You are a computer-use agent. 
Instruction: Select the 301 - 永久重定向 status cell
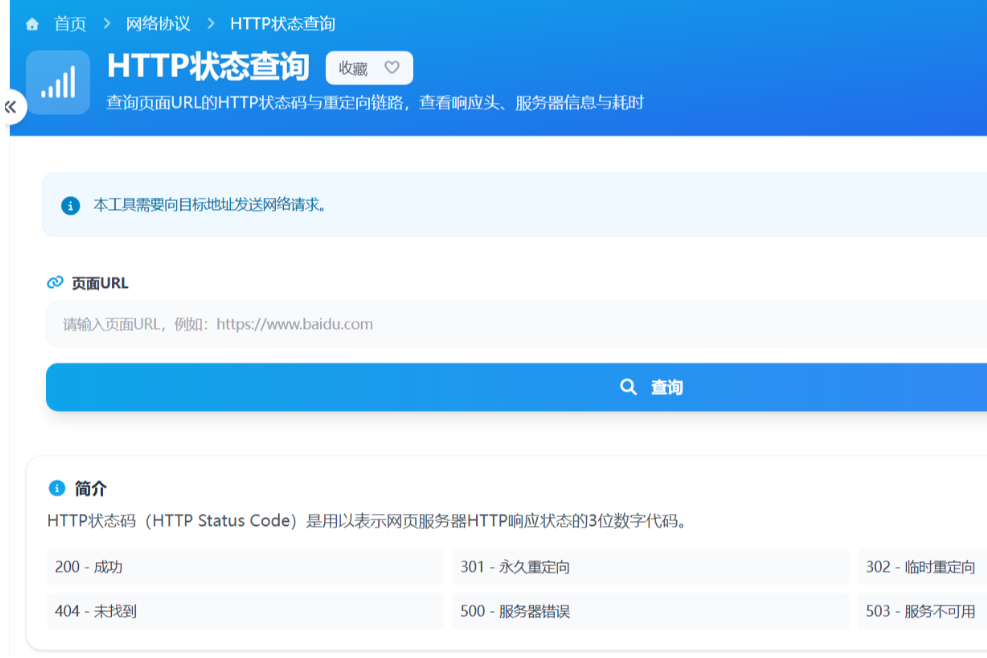[651, 567]
